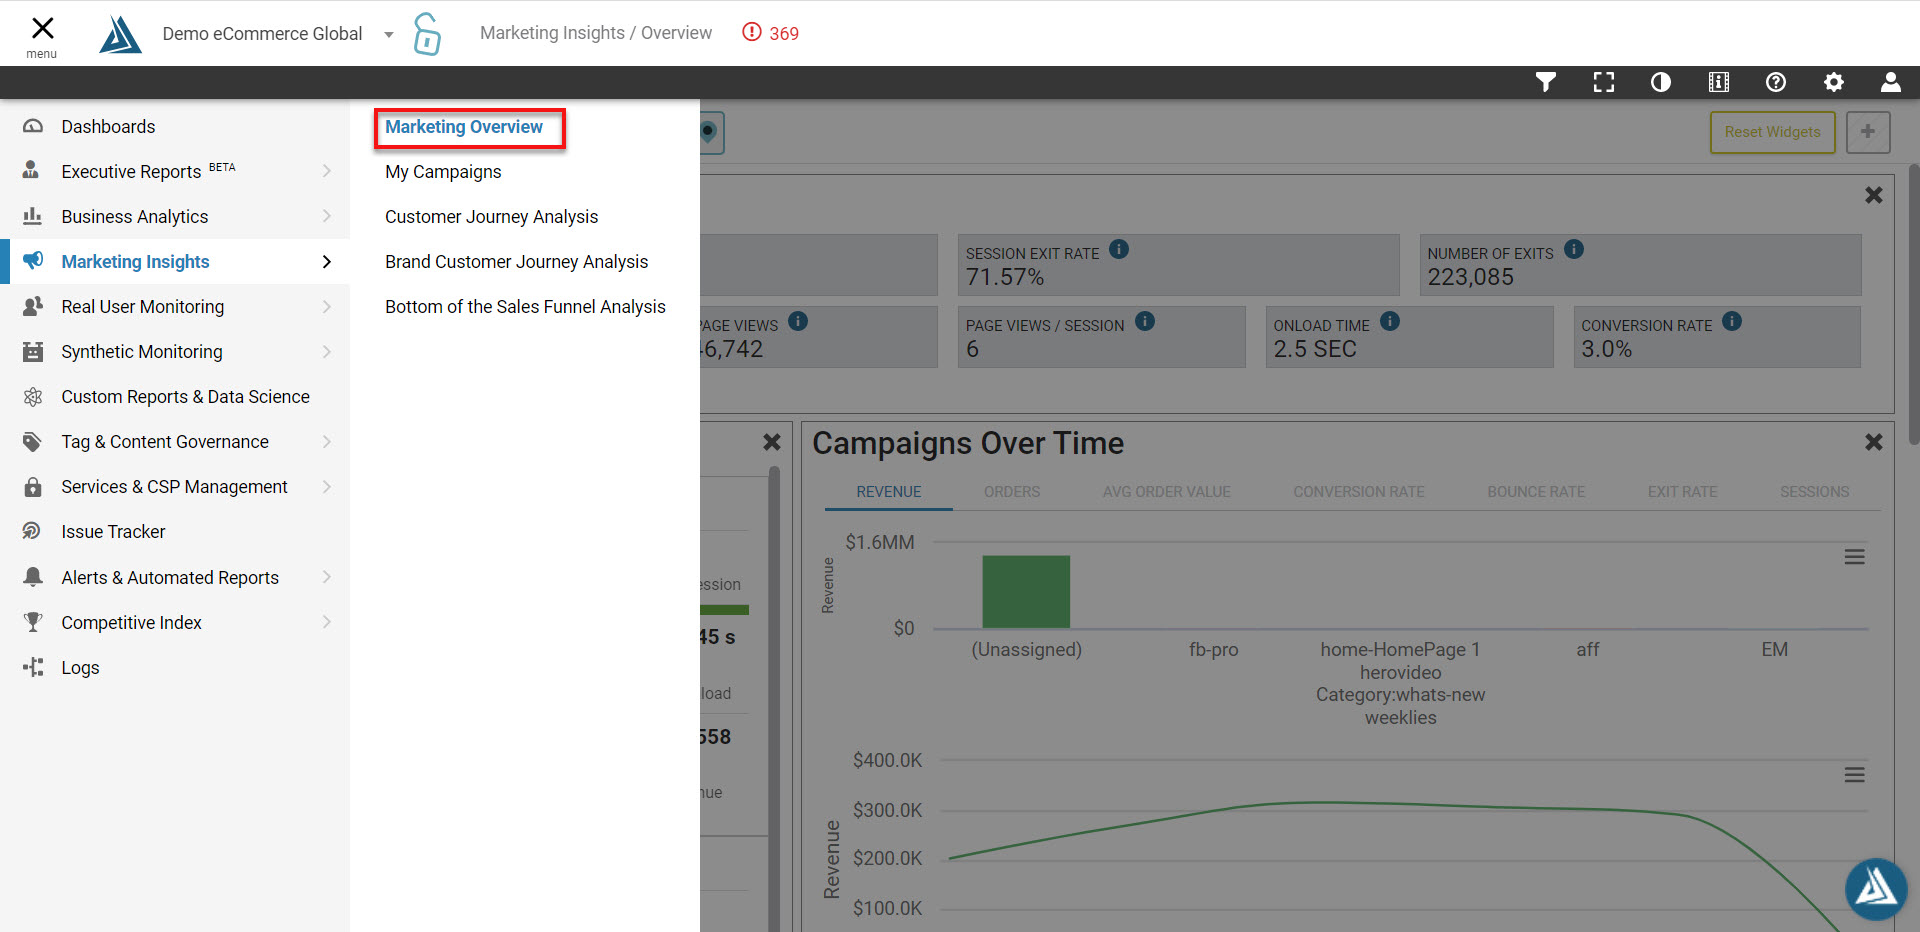Click the Page Views / Session info icon

click(1145, 321)
